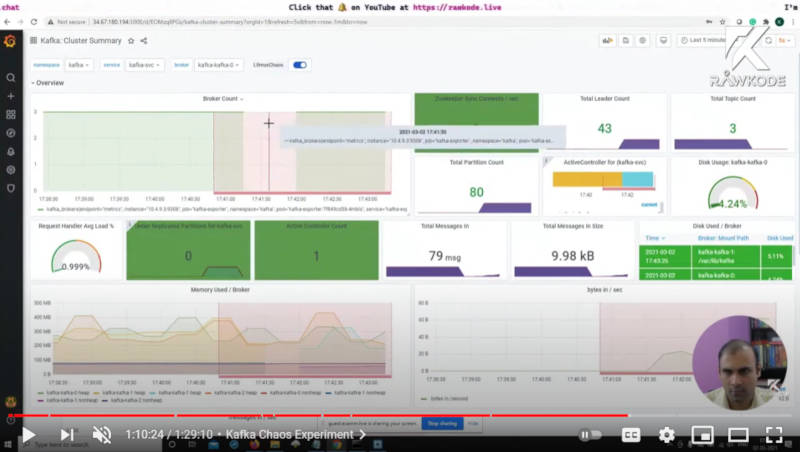The image size is (800, 452).
Task: Collapse the Overview row
Action: (x=47, y=83)
